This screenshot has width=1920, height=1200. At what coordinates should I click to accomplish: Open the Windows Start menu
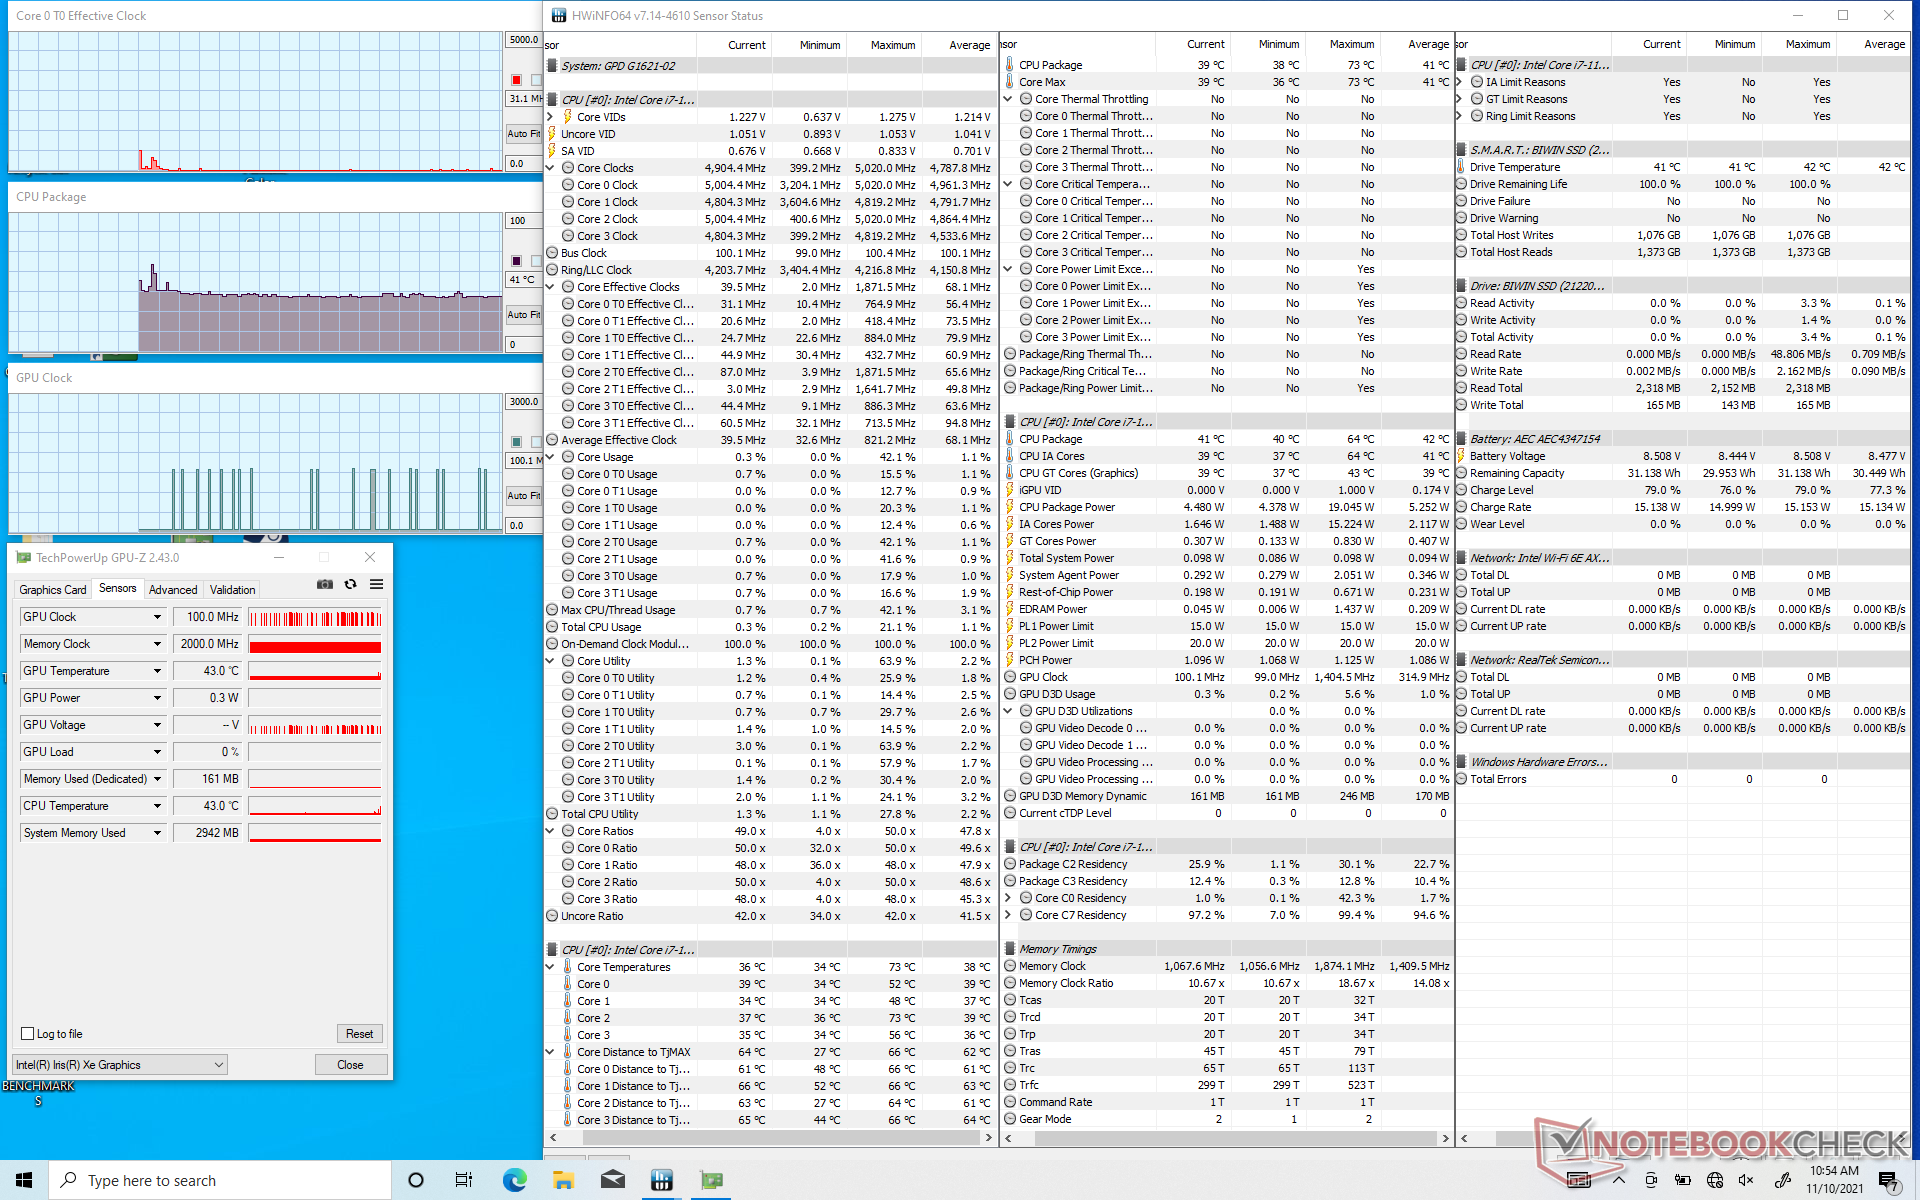tap(24, 1180)
